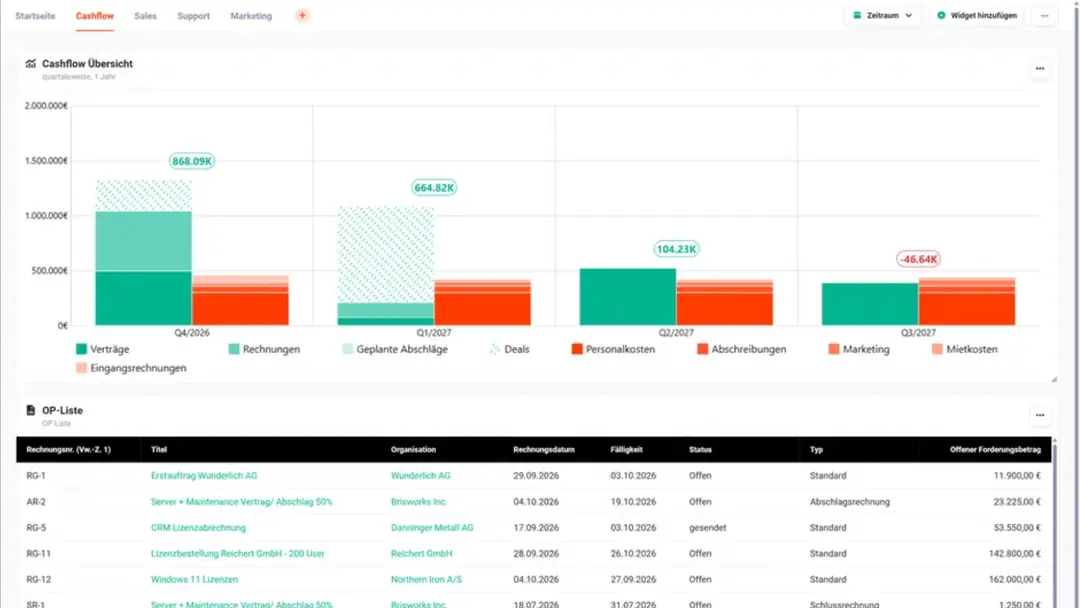
Task: Sort by Rechnungsnr. column header
Action: [x=68, y=450]
